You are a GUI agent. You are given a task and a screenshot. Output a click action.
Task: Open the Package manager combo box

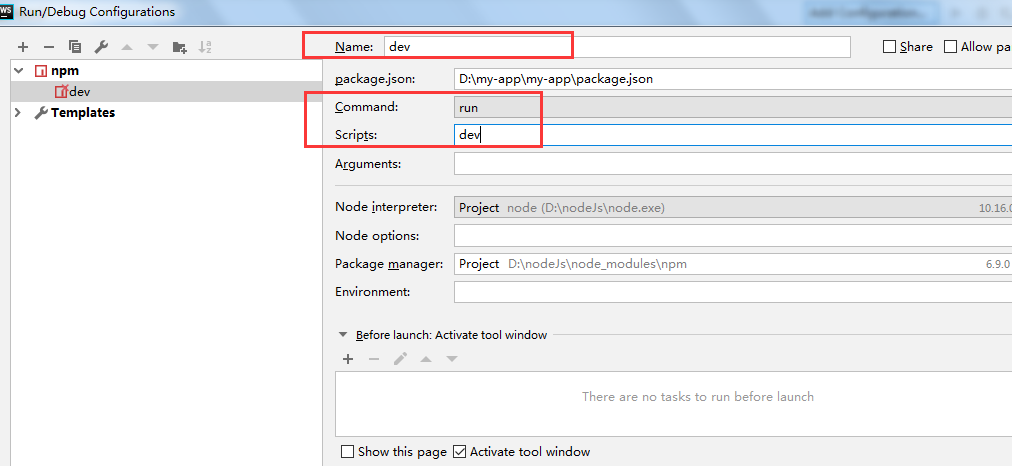click(x=733, y=264)
